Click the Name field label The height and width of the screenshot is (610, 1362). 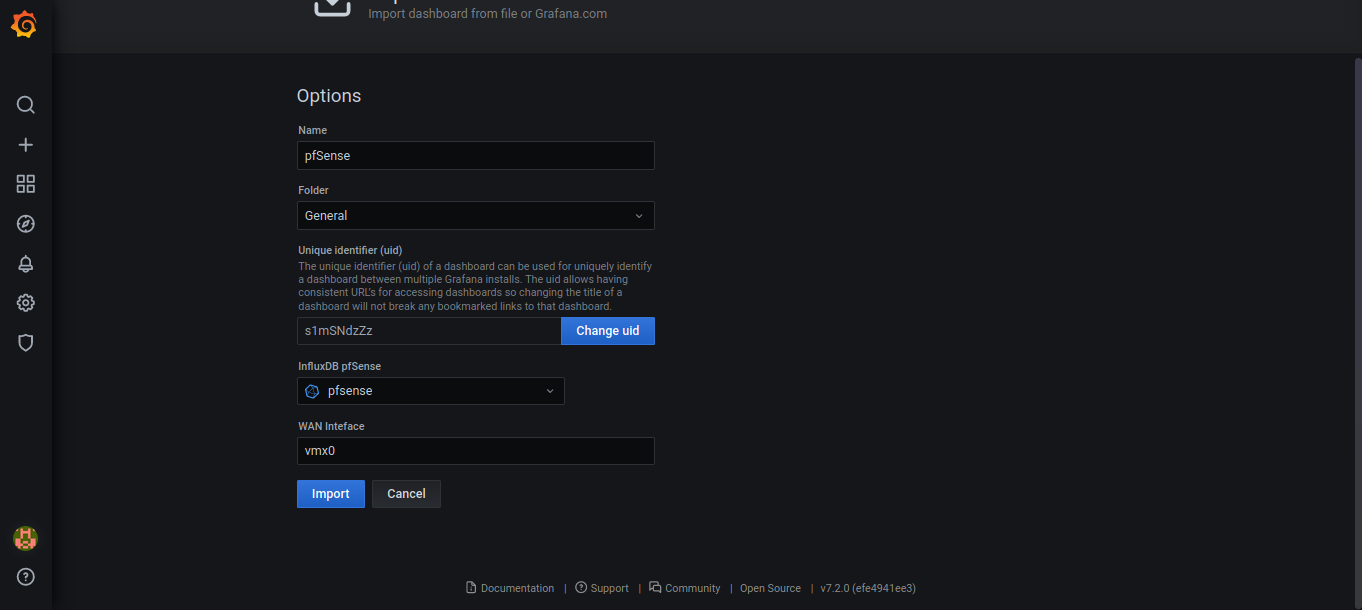tap(312, 130)
